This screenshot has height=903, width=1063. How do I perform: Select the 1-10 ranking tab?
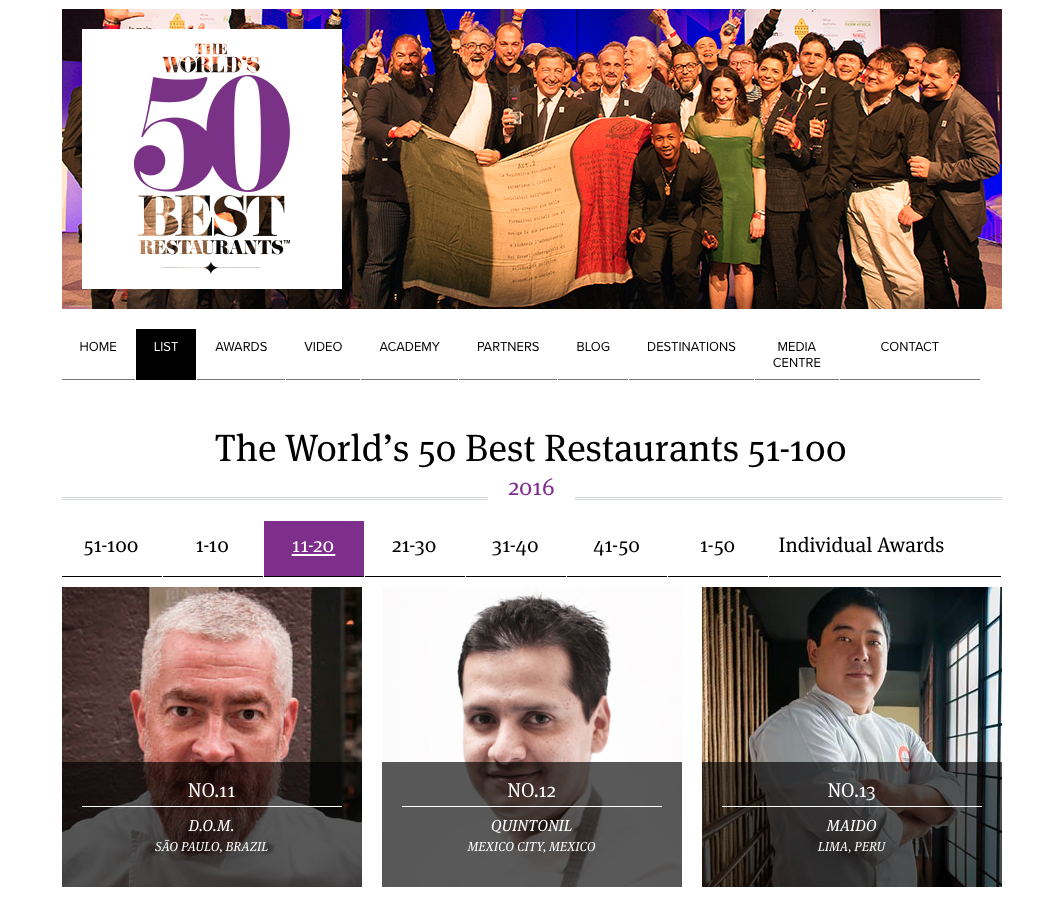click(212, 548)
